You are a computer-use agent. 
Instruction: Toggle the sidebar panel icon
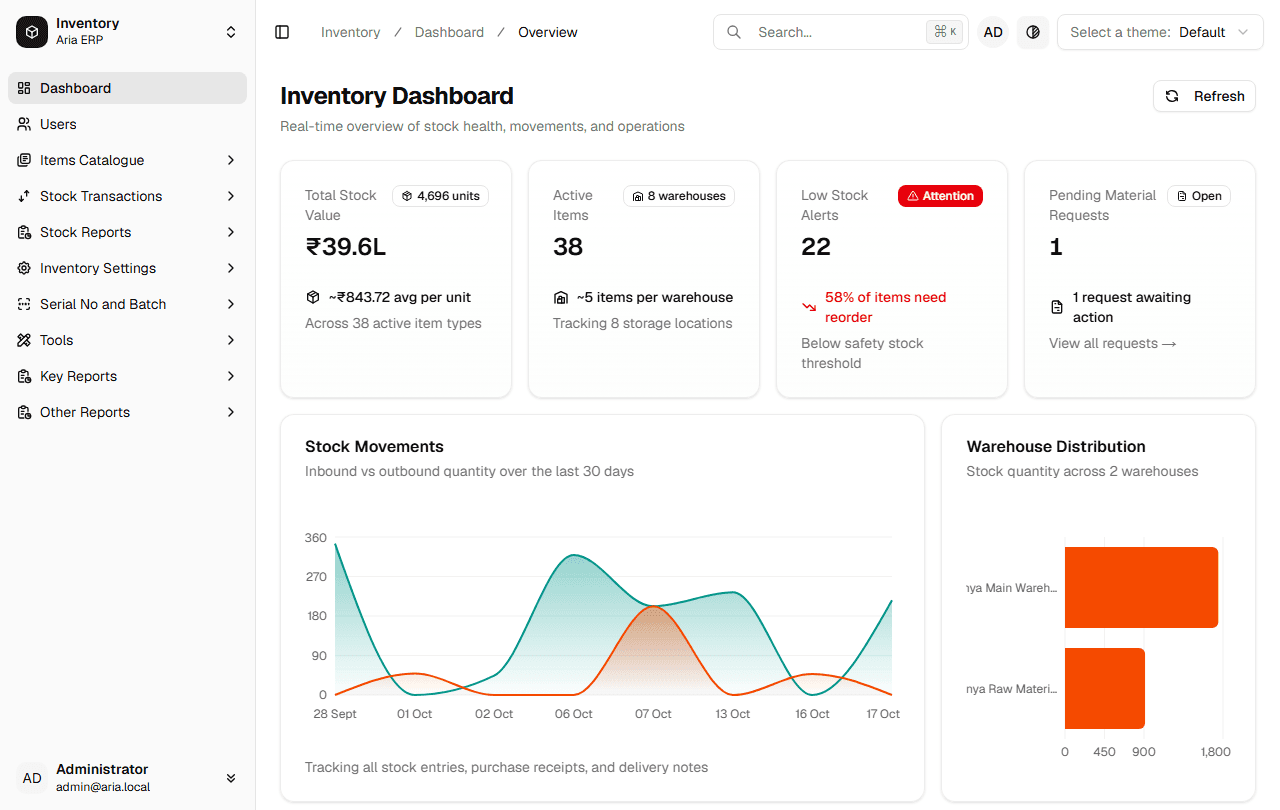click(282, 32)
